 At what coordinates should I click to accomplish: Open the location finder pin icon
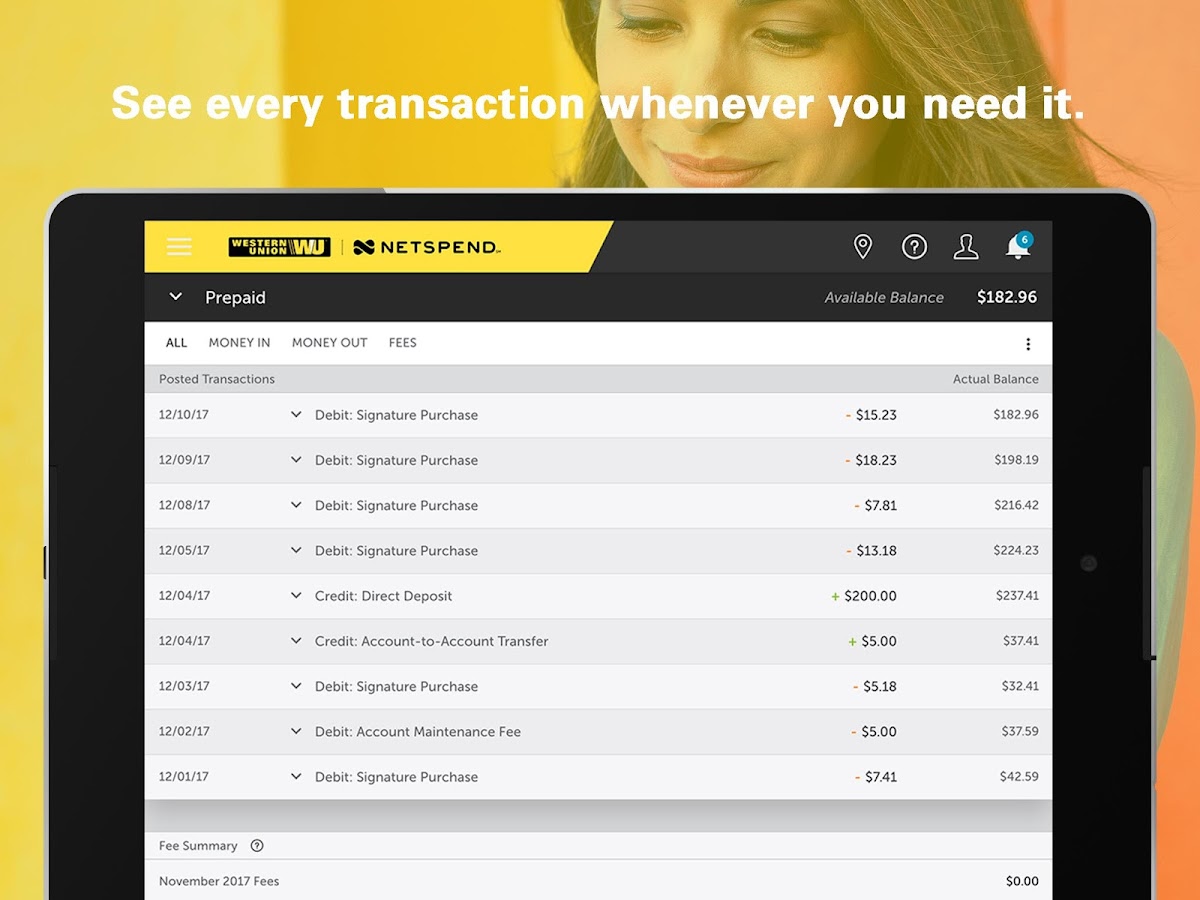(x=863, y=247)
